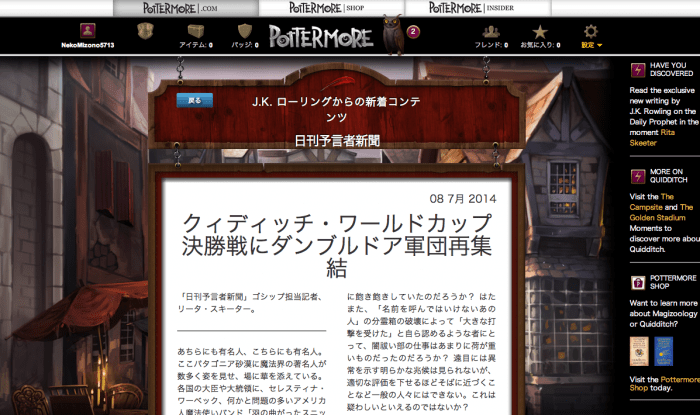Open the お気に入り star icon
This screenshot has height=415, width=700.
pos(540,32)
